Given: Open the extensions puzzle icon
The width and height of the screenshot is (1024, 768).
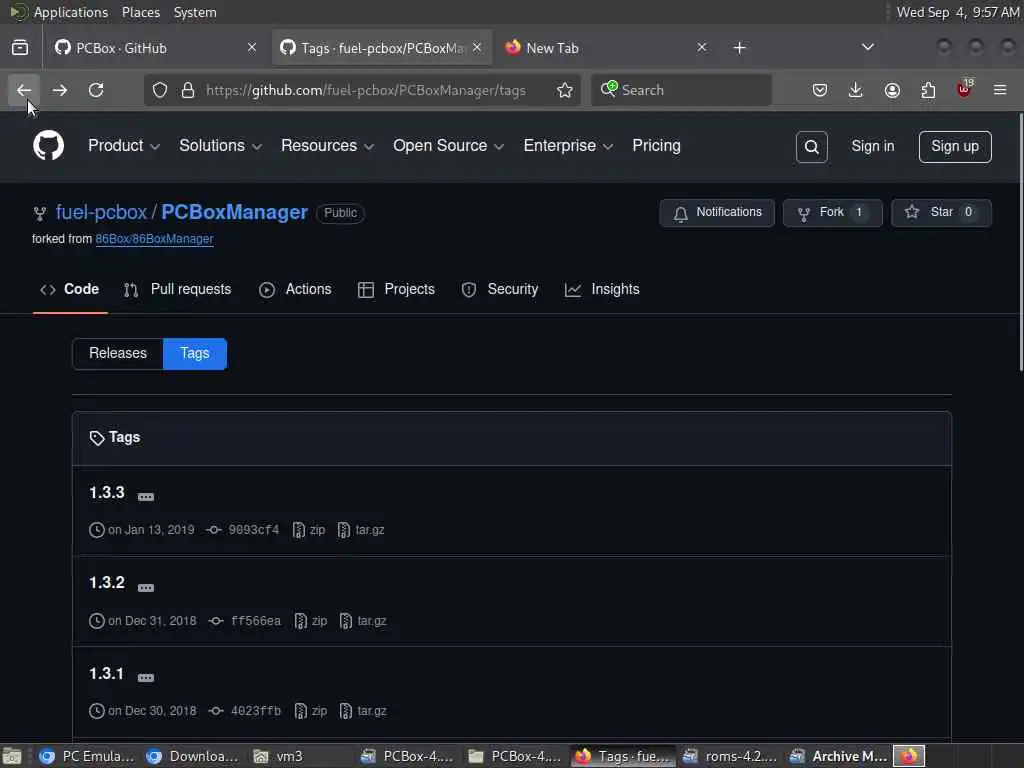Looking at the screenshot, I should coord(928,90).
